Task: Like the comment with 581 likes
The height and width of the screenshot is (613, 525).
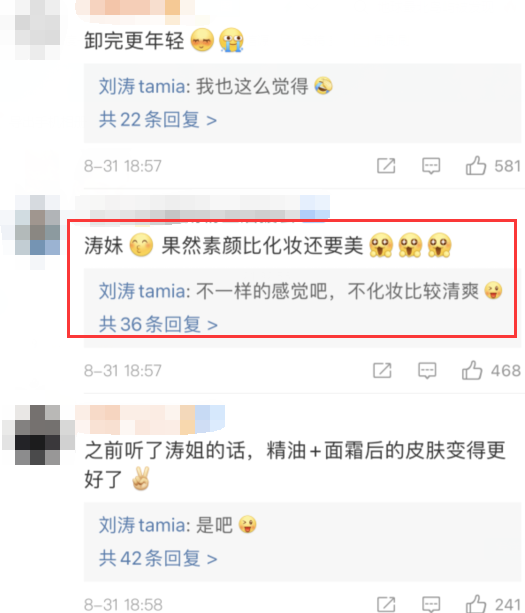Action: tap(476, 165)
